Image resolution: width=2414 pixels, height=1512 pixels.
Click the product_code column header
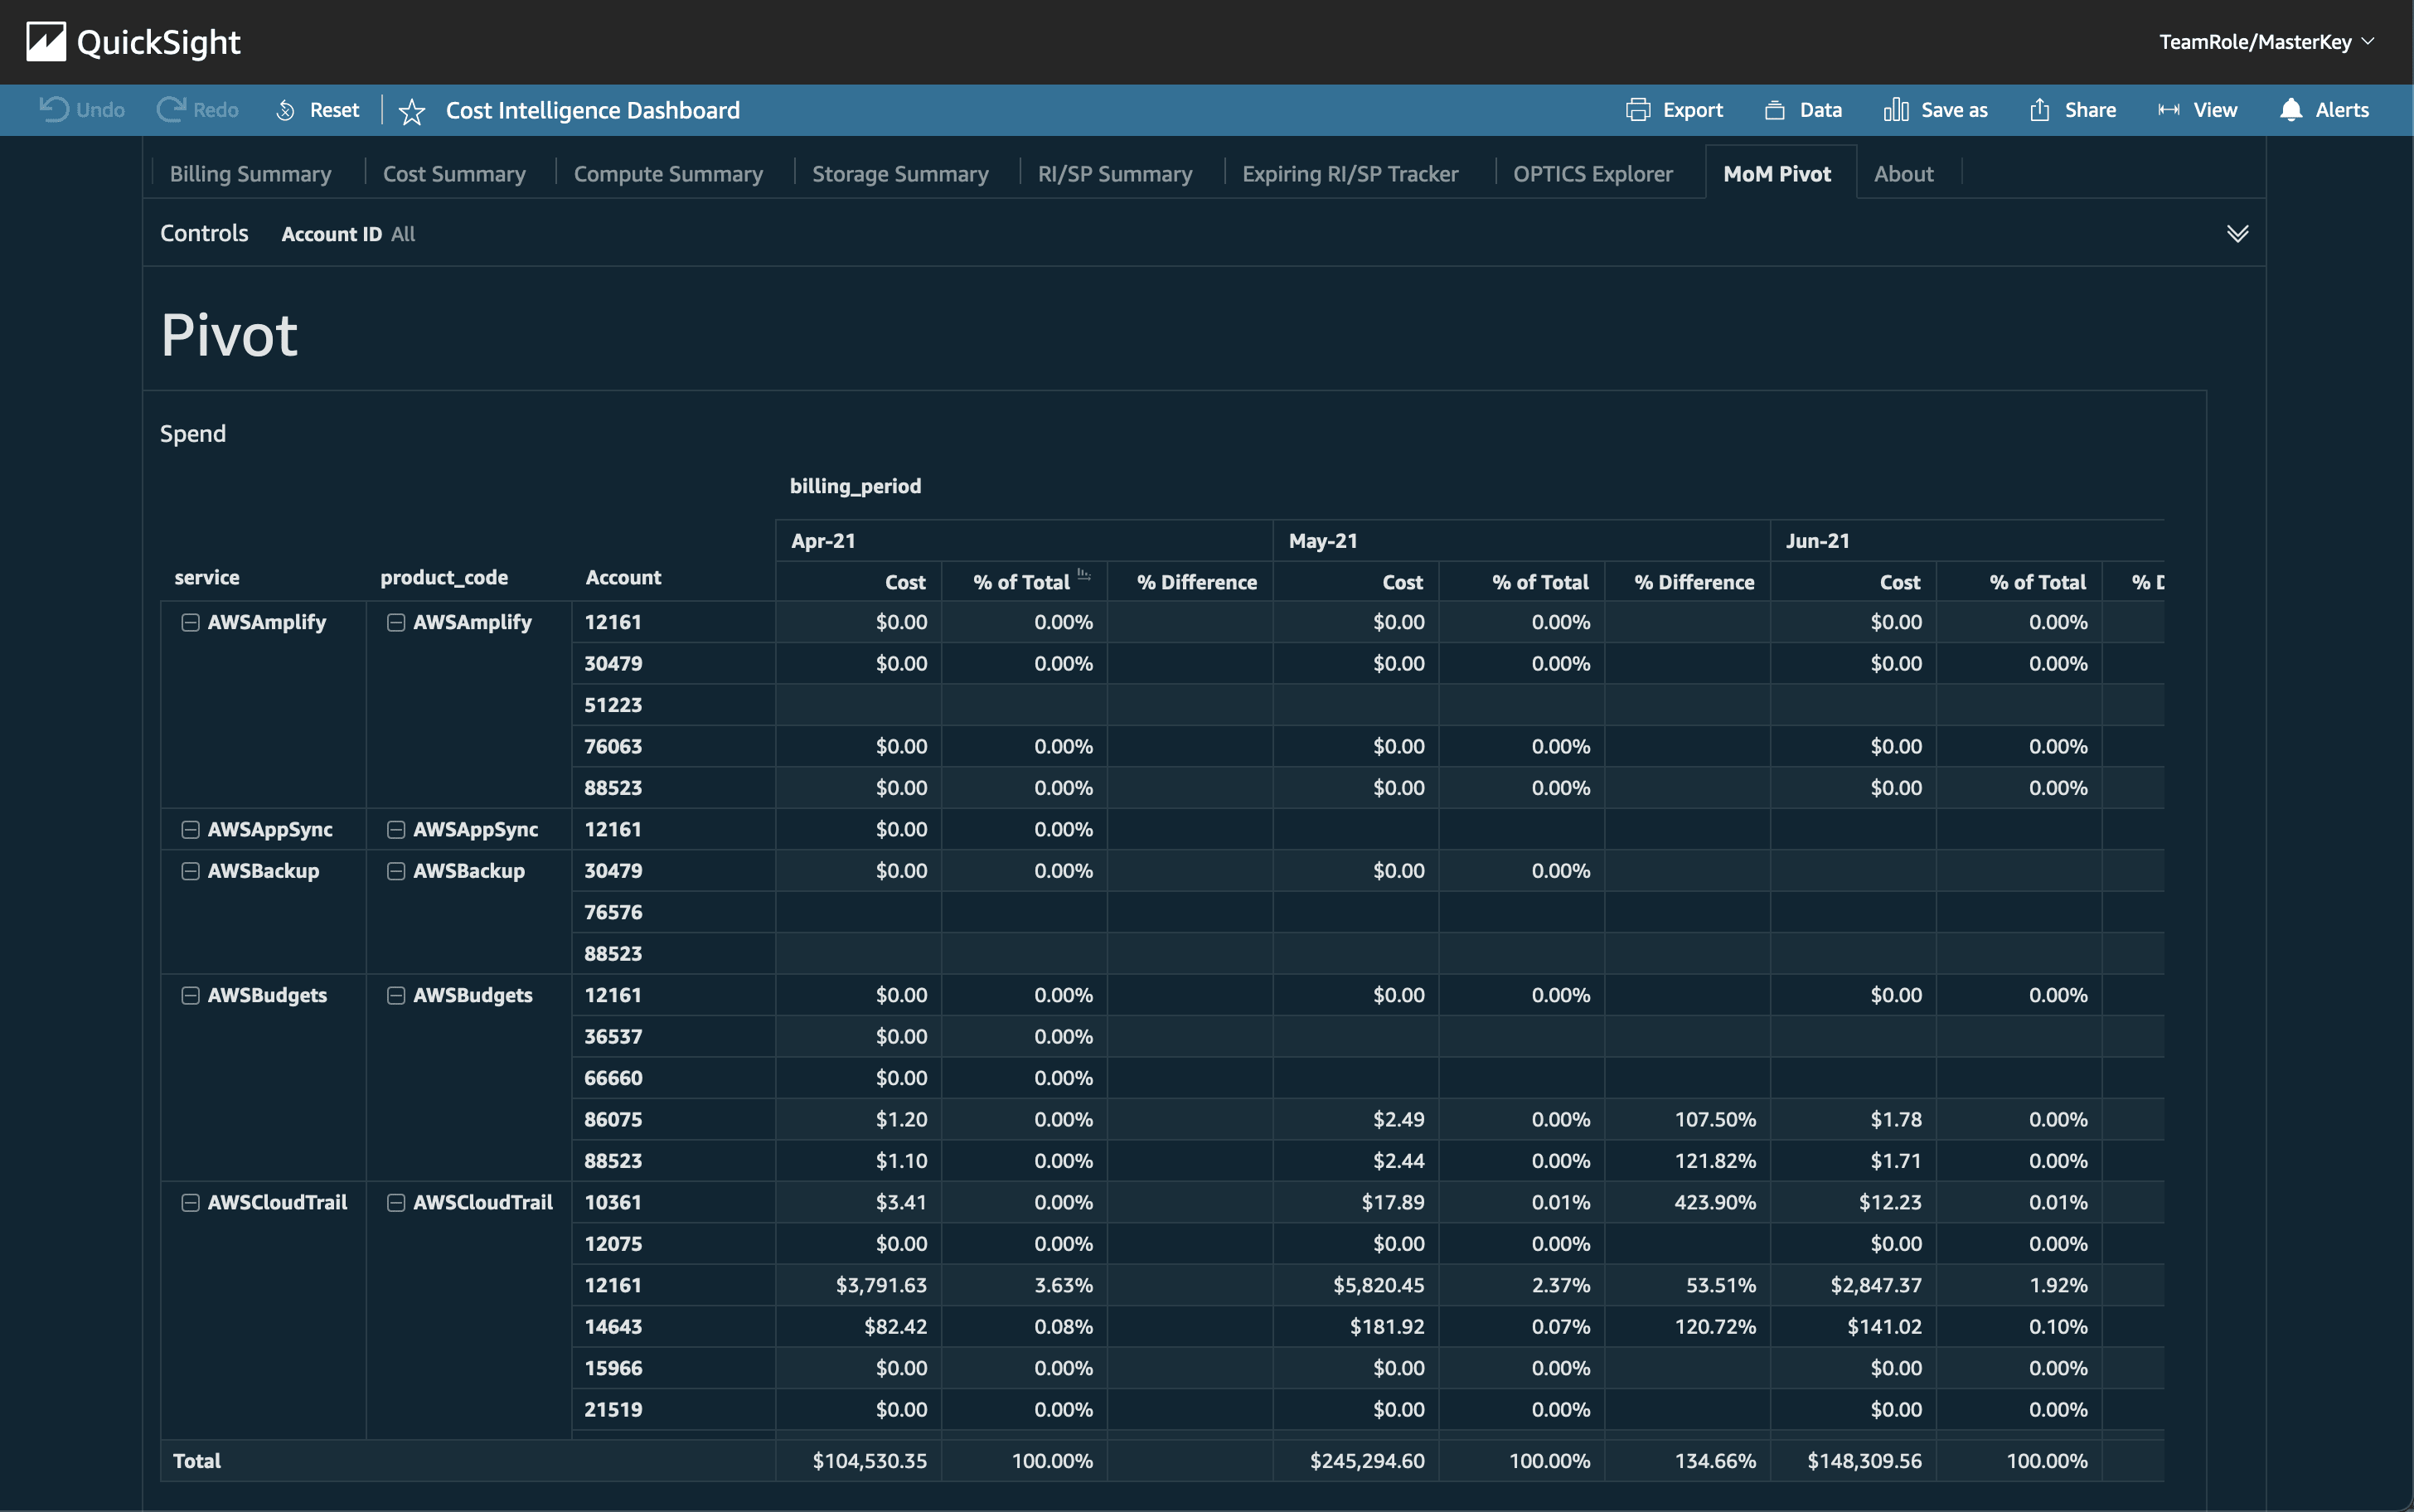pos(444,577)
